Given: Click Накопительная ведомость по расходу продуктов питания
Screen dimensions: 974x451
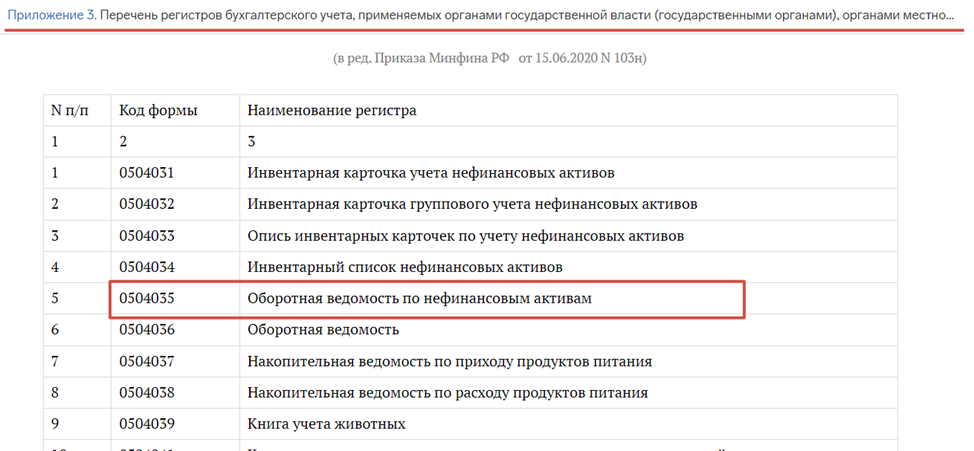Looking at the screenshot, I should click(448, 393).
